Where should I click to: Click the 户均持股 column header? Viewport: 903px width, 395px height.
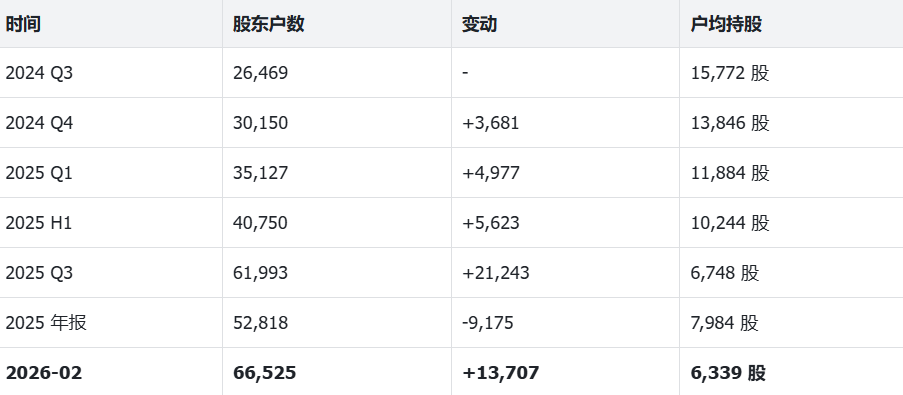coord(726,24)
